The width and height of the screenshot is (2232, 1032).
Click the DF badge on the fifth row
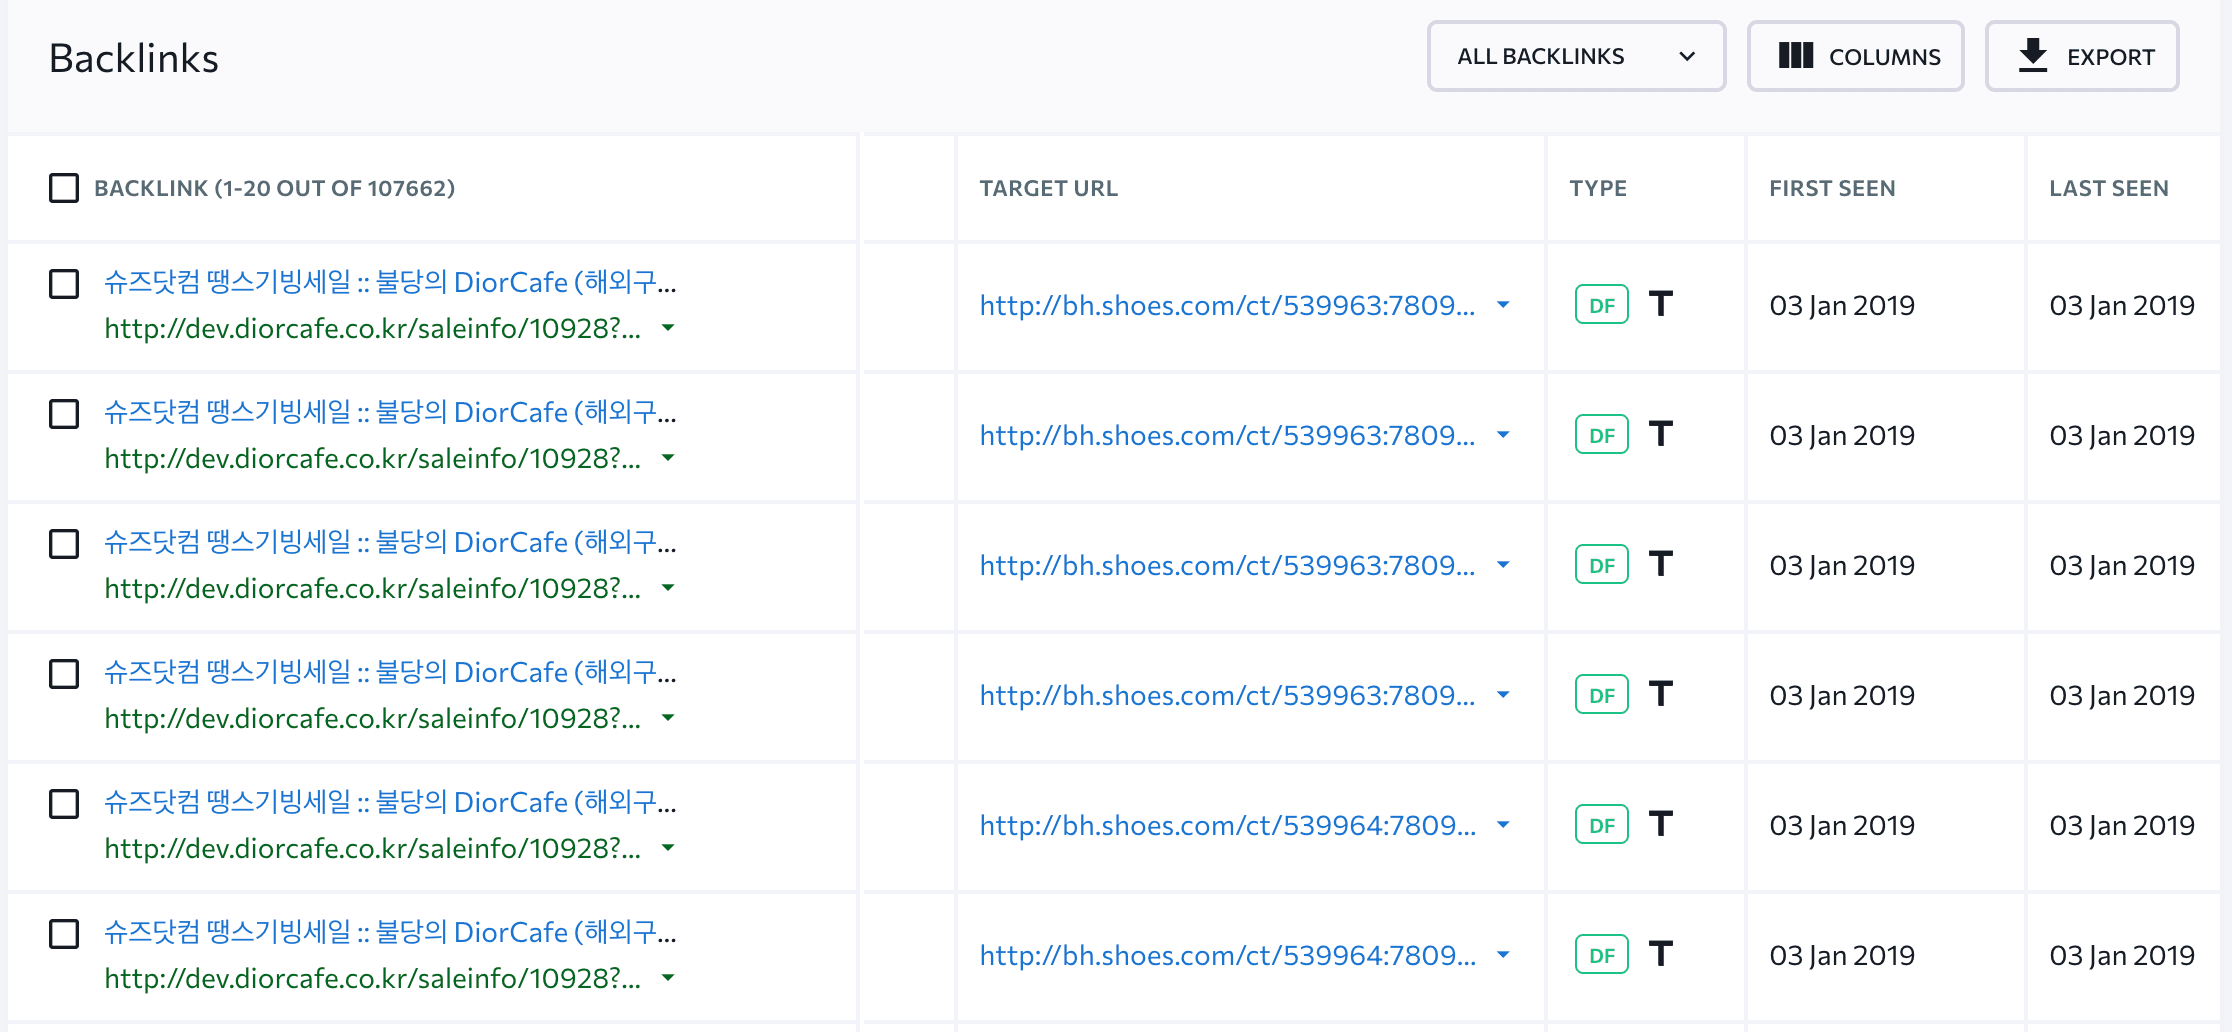click(1601, 824)
